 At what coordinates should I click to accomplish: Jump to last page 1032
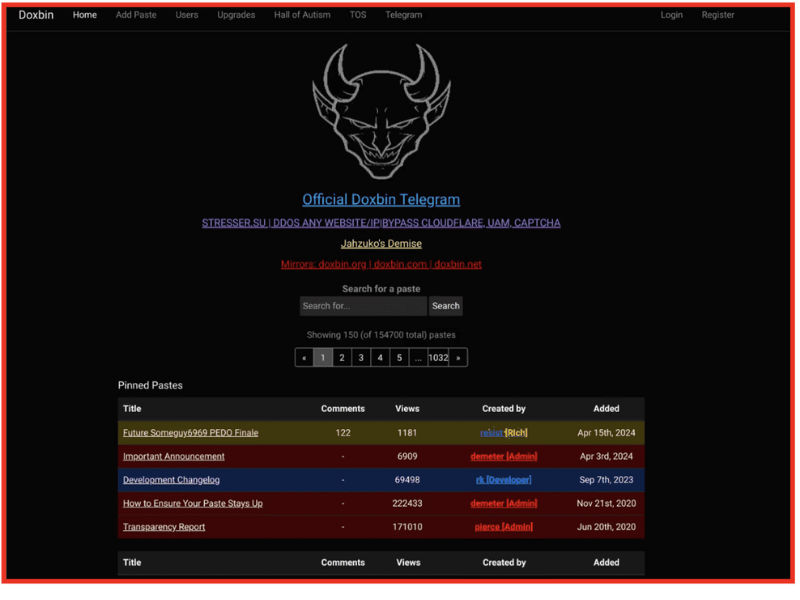(x=438, y=358)
